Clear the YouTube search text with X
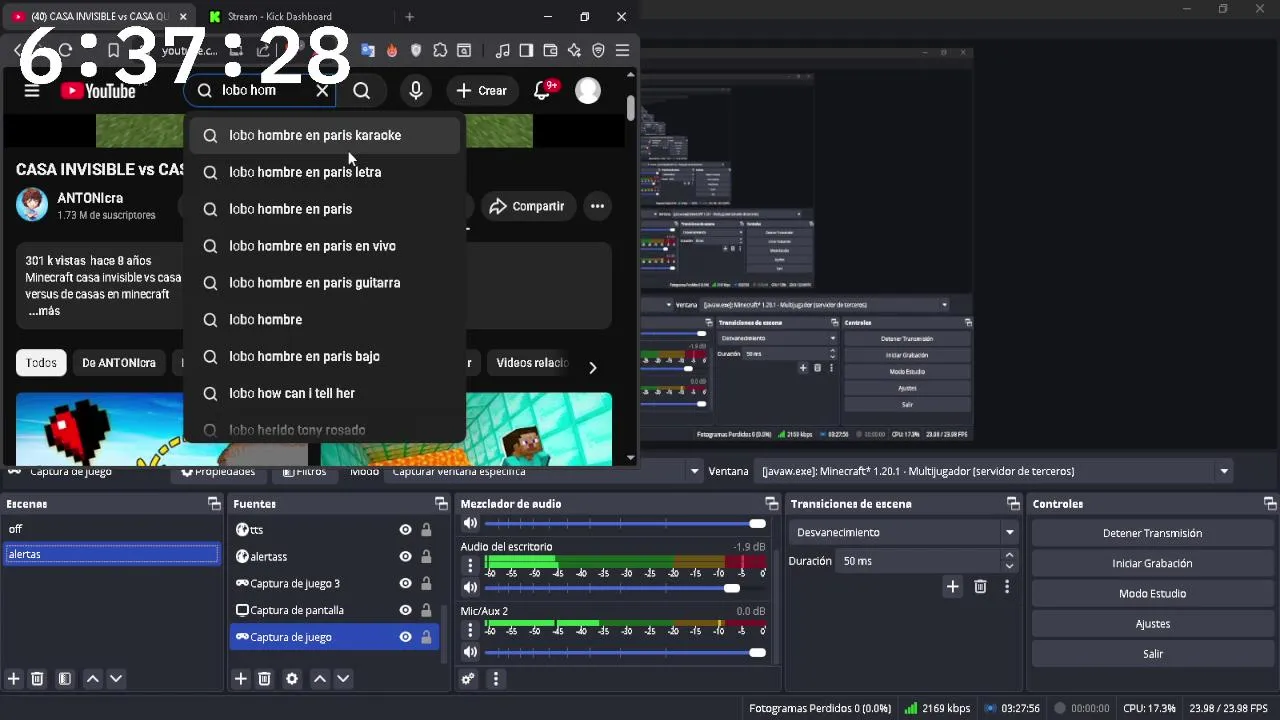Viewport: 1280px width, 720px height. point(322,90)
